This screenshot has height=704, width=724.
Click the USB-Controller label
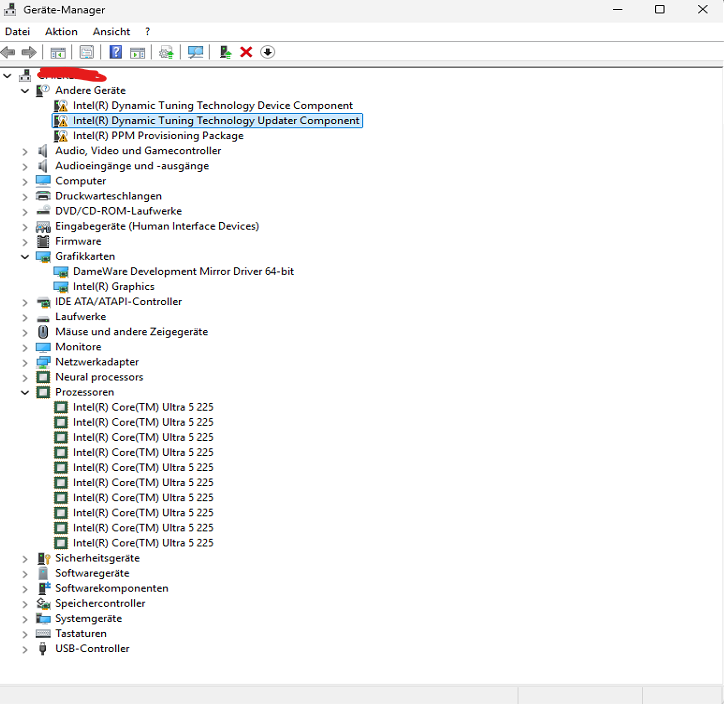[92, 649]
